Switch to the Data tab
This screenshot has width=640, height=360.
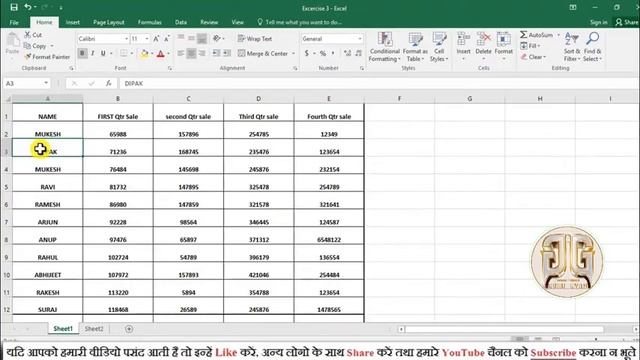click(x=181, y=22)
